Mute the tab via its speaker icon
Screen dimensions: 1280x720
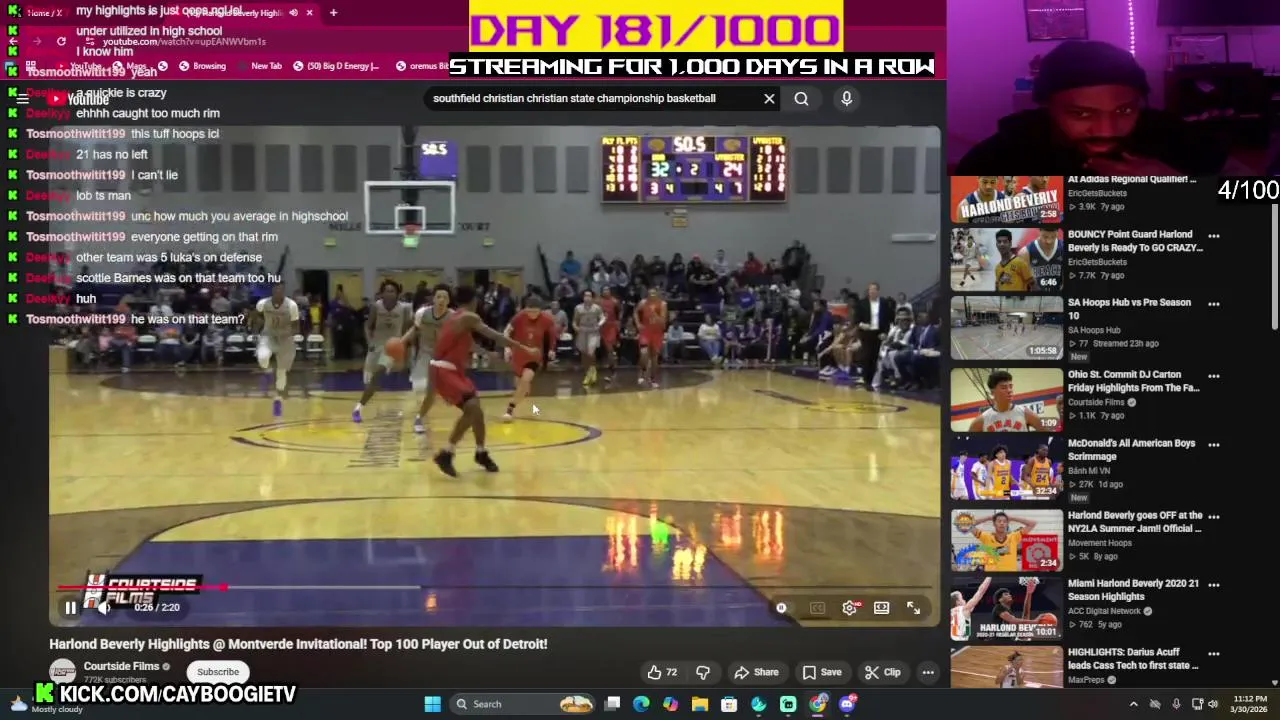click(x=293, y=12)
